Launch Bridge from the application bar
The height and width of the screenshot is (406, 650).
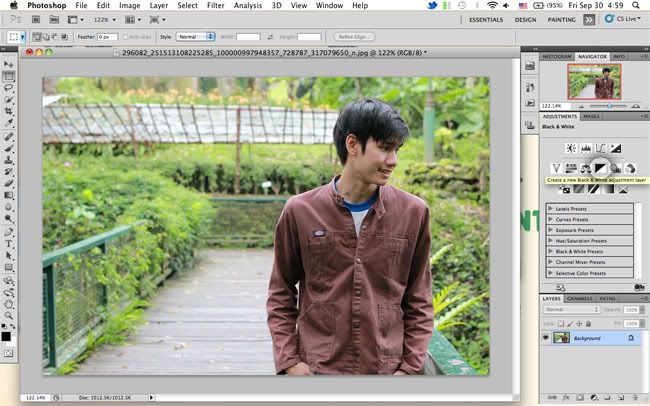click(36, 19)
